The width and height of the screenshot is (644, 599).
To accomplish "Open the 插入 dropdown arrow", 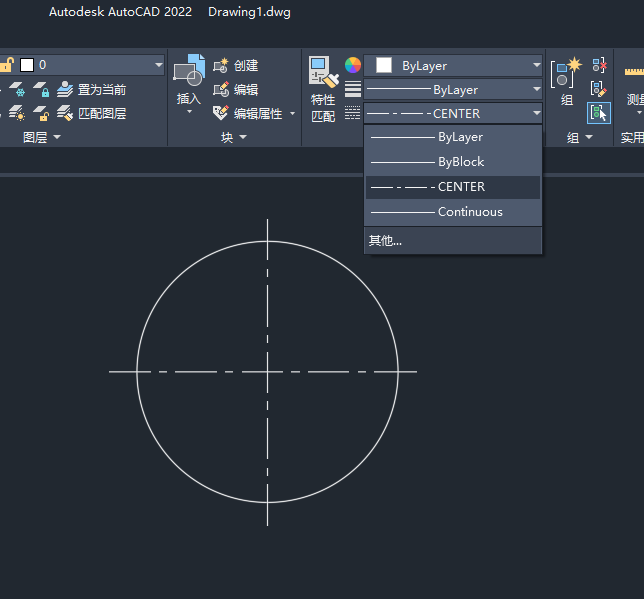I will pyautogui.click(x=189, y=112).
